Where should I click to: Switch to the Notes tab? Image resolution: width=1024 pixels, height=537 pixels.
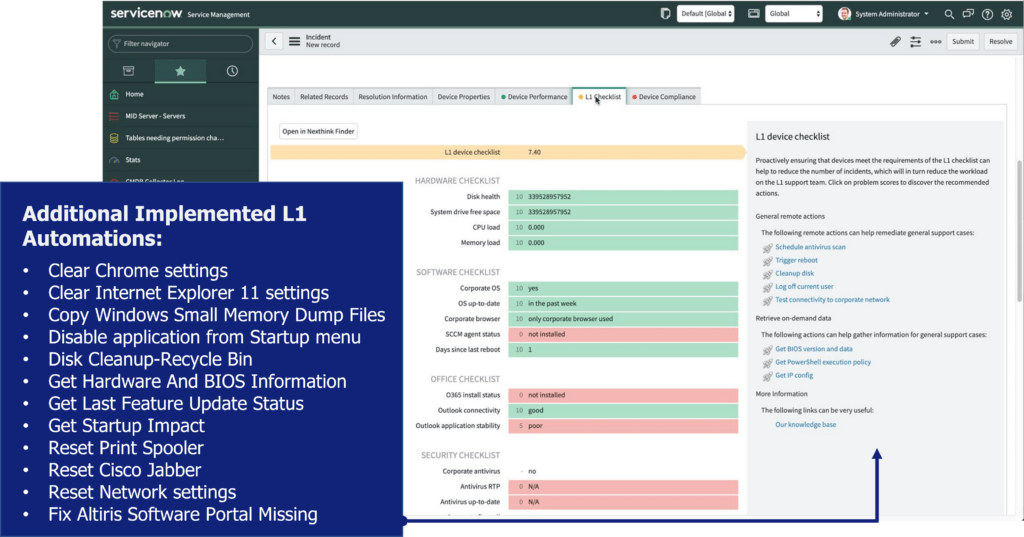click(281, 97)
